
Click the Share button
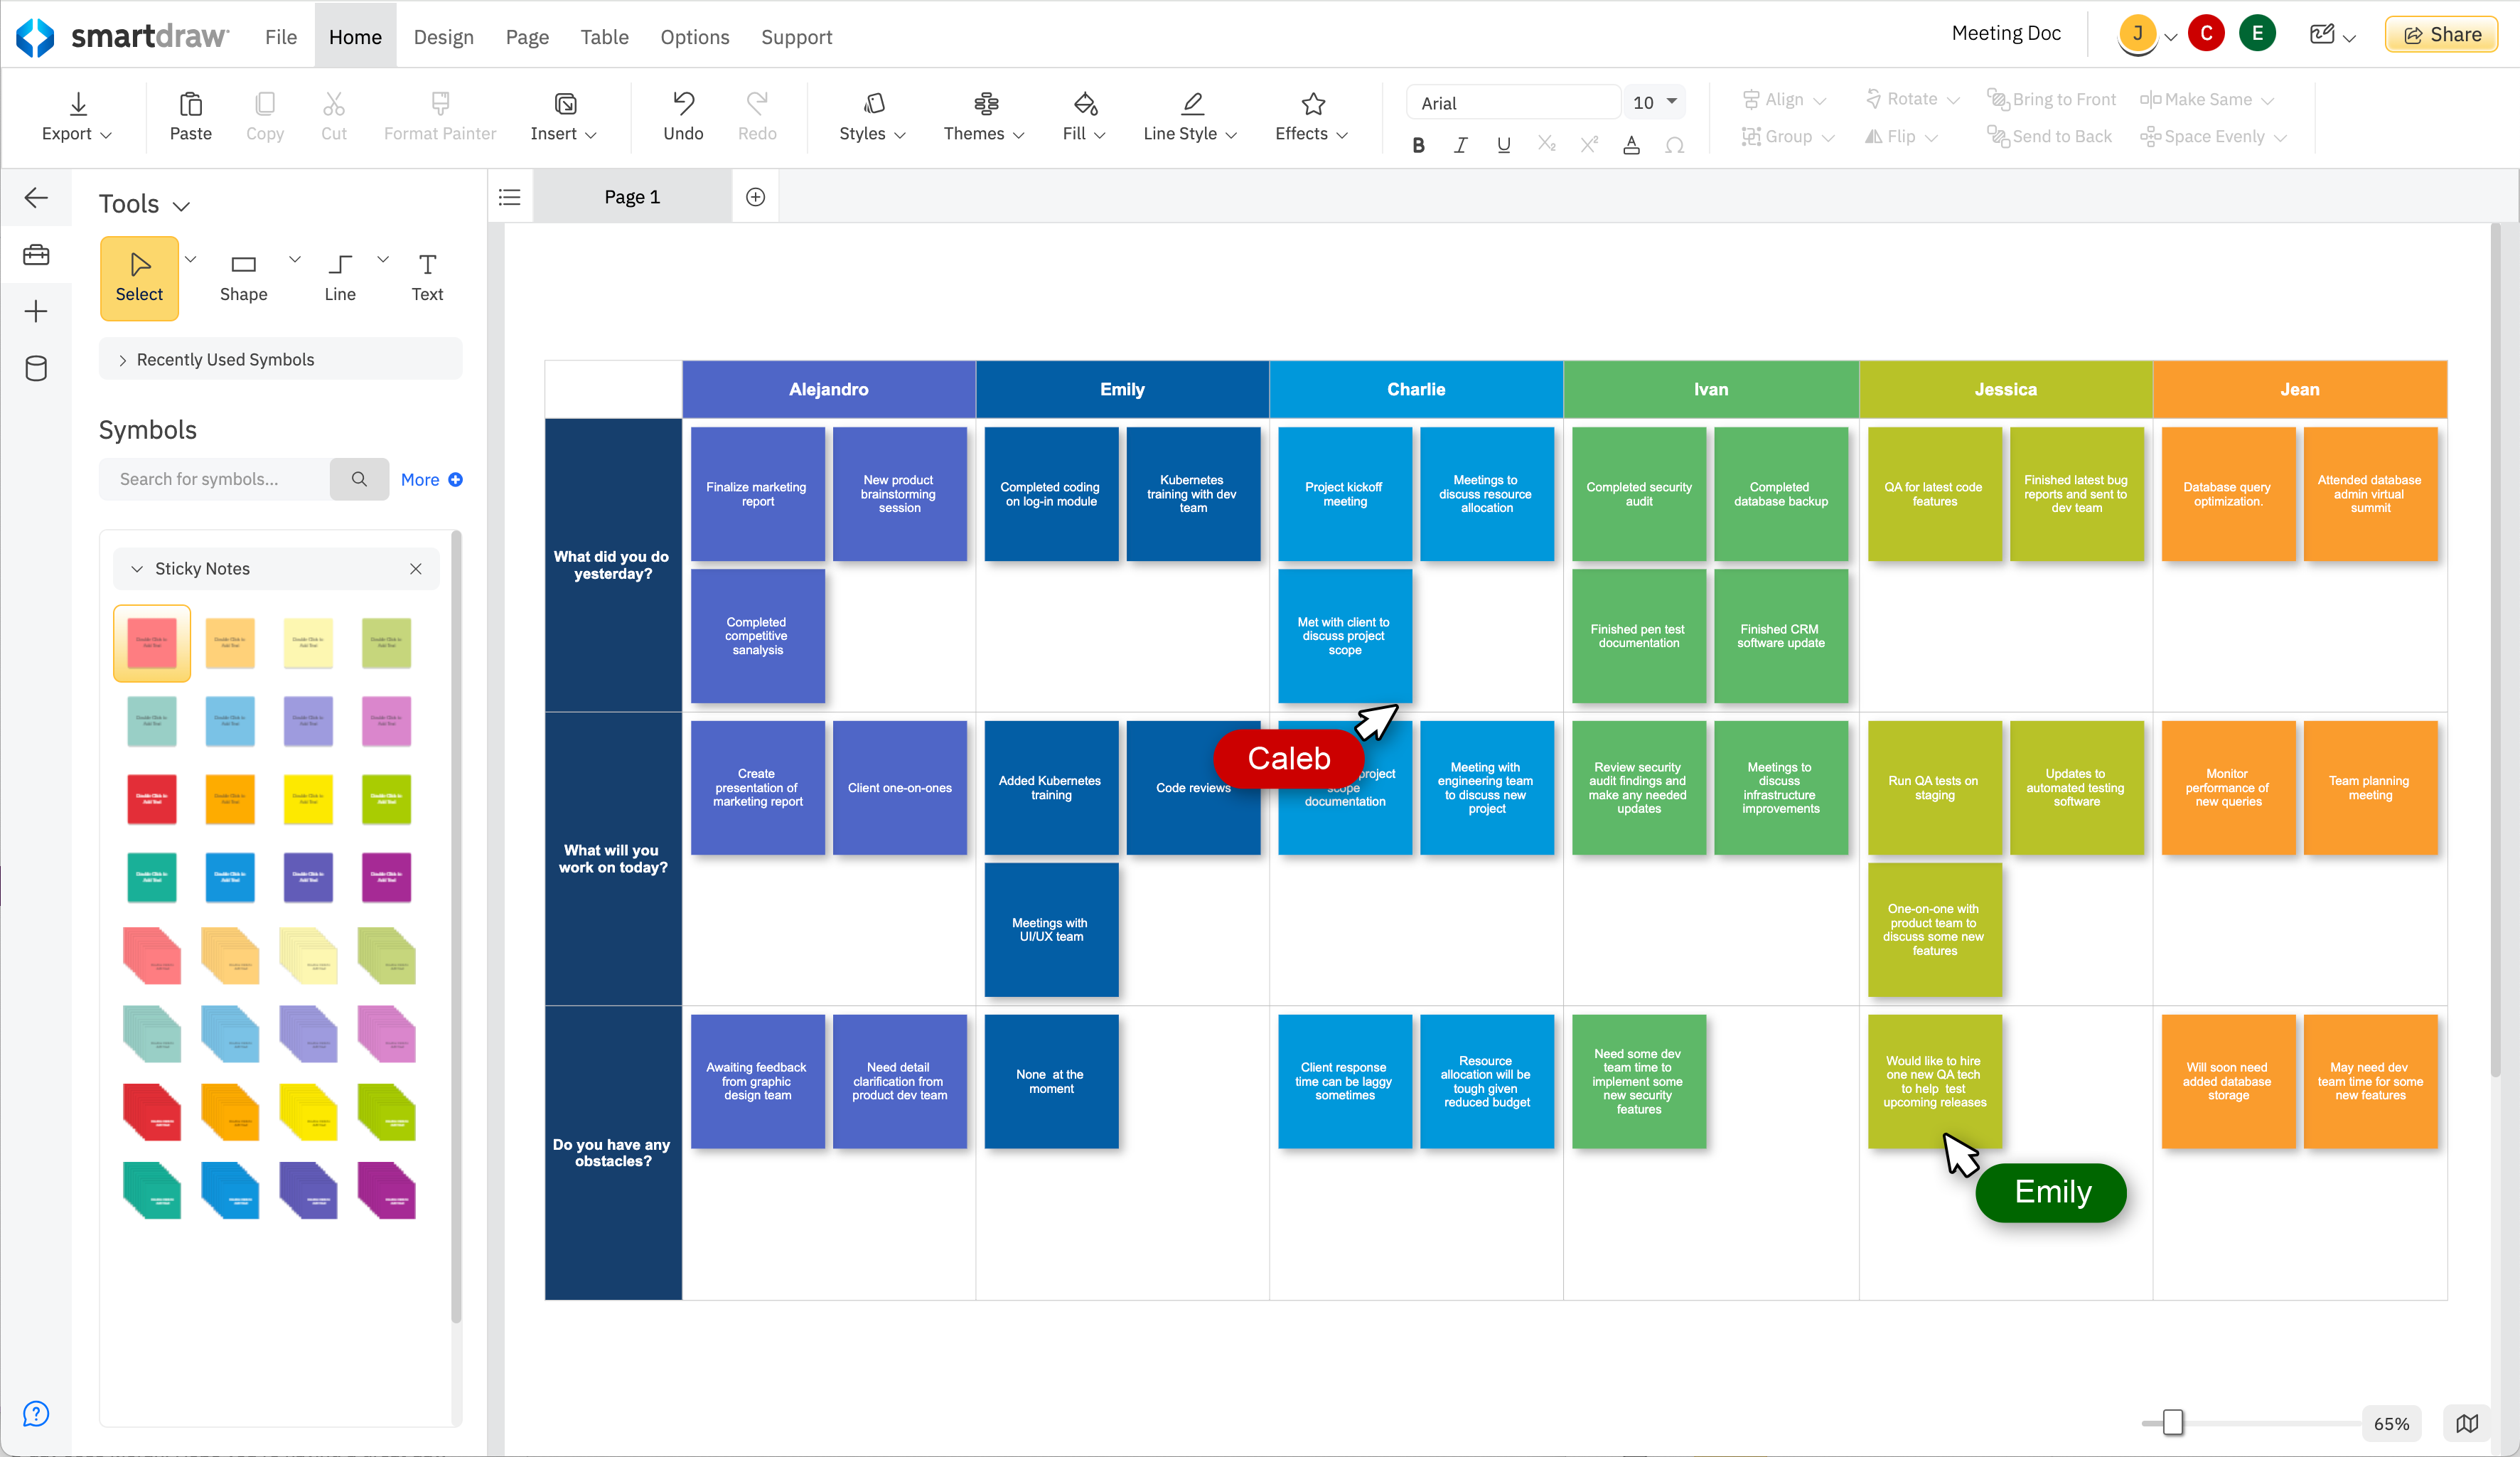(2441, 34)
